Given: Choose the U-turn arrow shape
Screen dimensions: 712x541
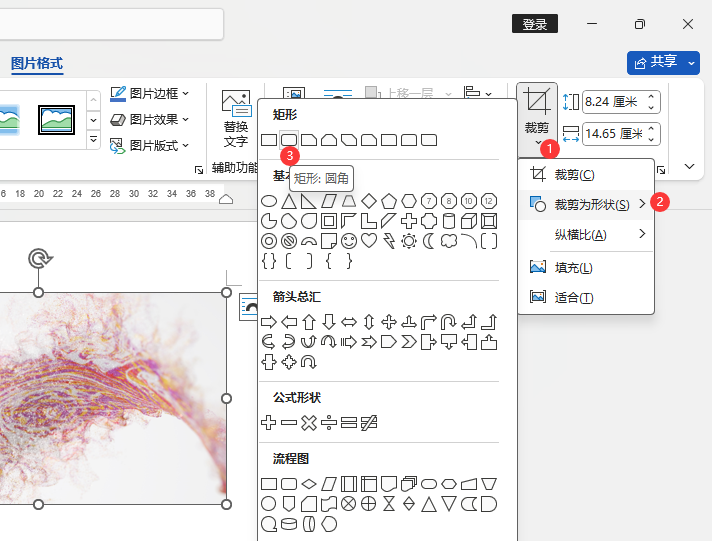Looking at the screenshot, I should pos(449,323).
